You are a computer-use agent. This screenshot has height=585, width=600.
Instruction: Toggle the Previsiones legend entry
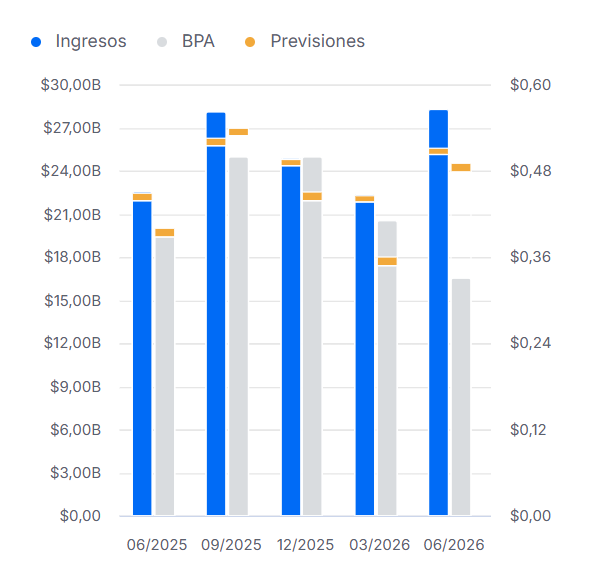pyautogui.click(x=305, y=41)
